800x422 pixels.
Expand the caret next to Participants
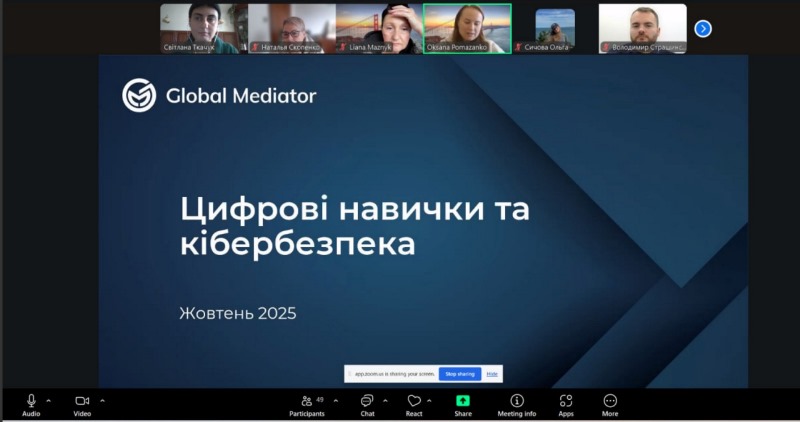pos(336,401)
